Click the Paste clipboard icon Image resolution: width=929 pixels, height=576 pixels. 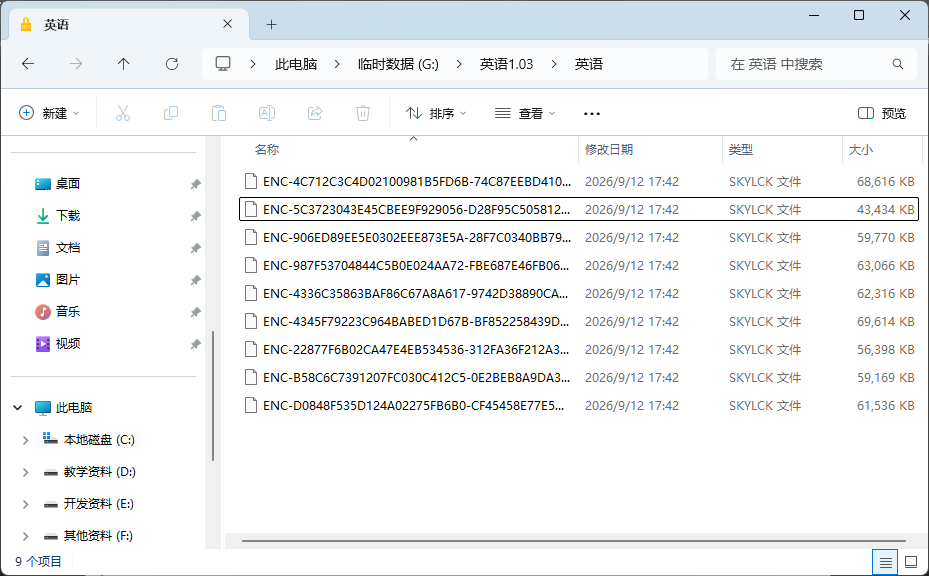219,113
